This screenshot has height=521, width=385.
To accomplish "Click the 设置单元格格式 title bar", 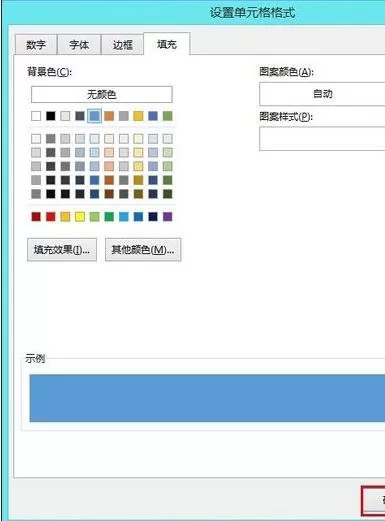I will click(x=252, y=13).
